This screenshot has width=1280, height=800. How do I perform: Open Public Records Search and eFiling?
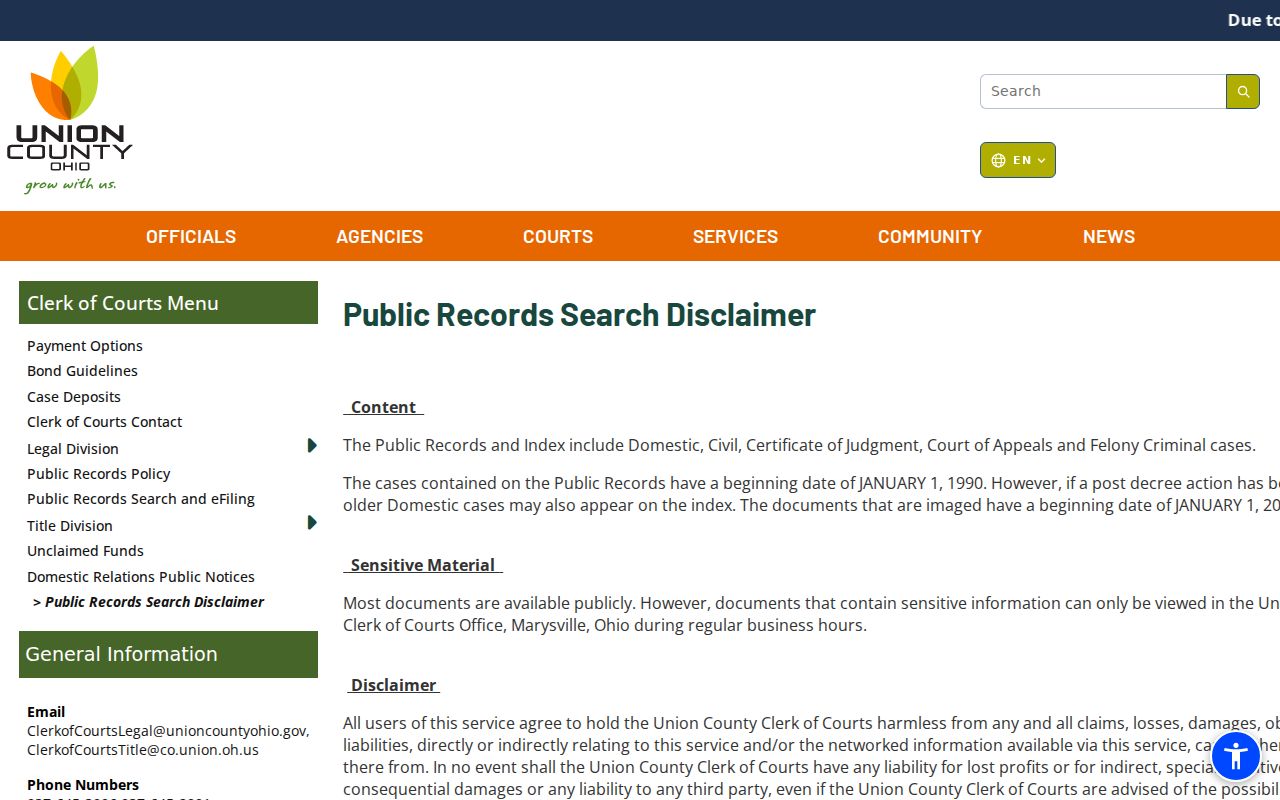[141, 499]
